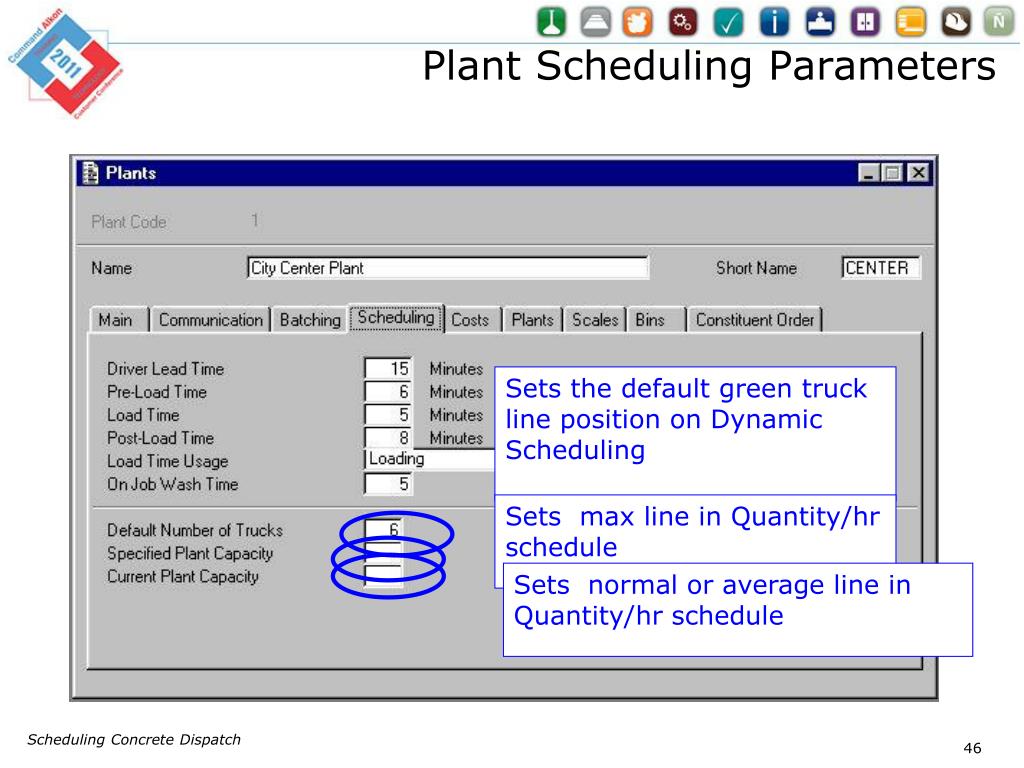
Task: Click the Post-Load Time label
Action: pos(161,438)
